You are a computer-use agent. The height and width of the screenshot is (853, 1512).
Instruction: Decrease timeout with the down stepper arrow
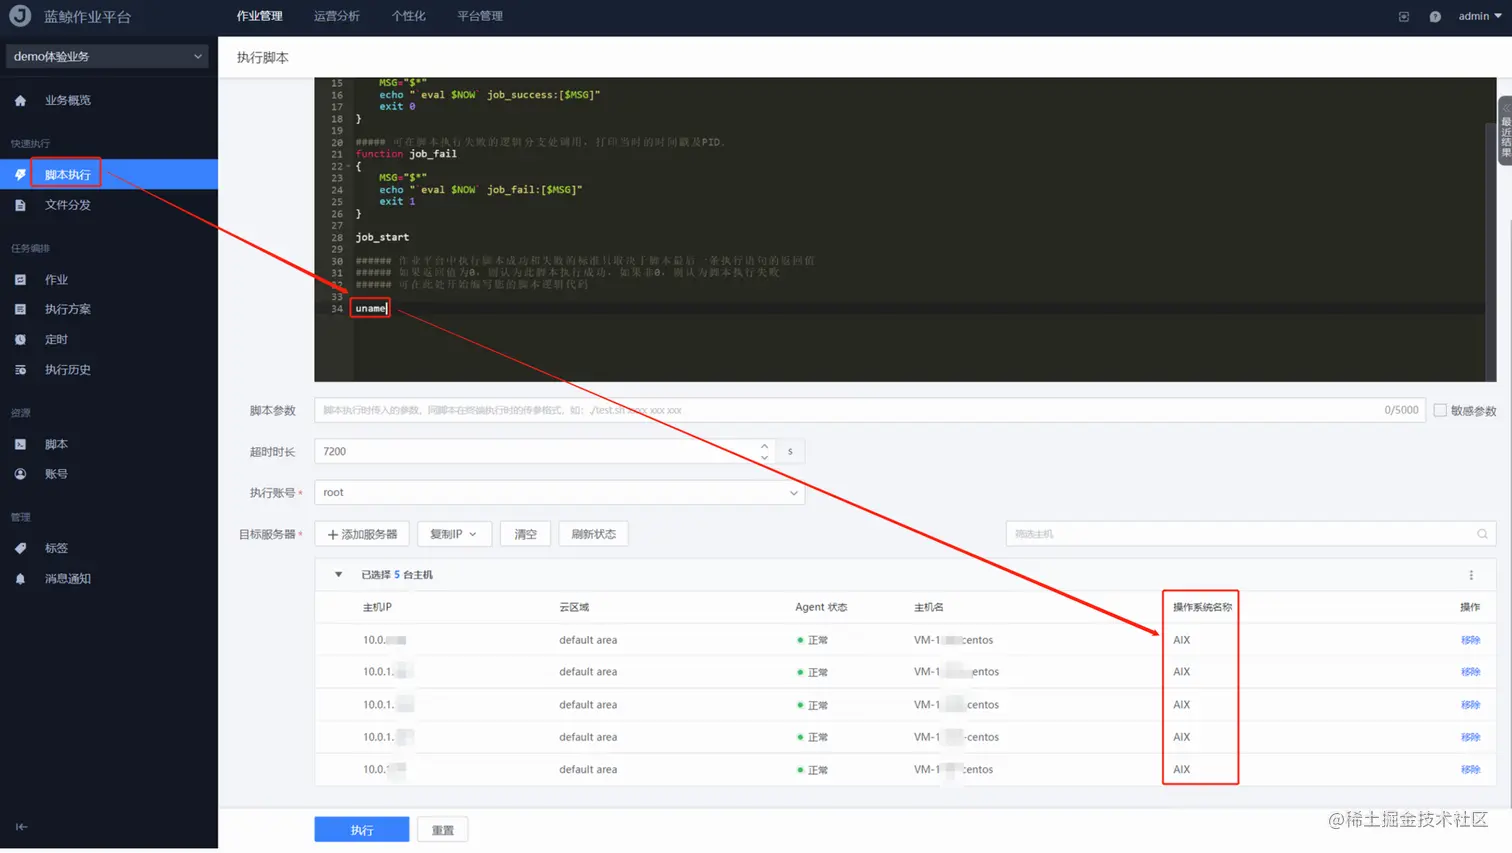point(764,457)
